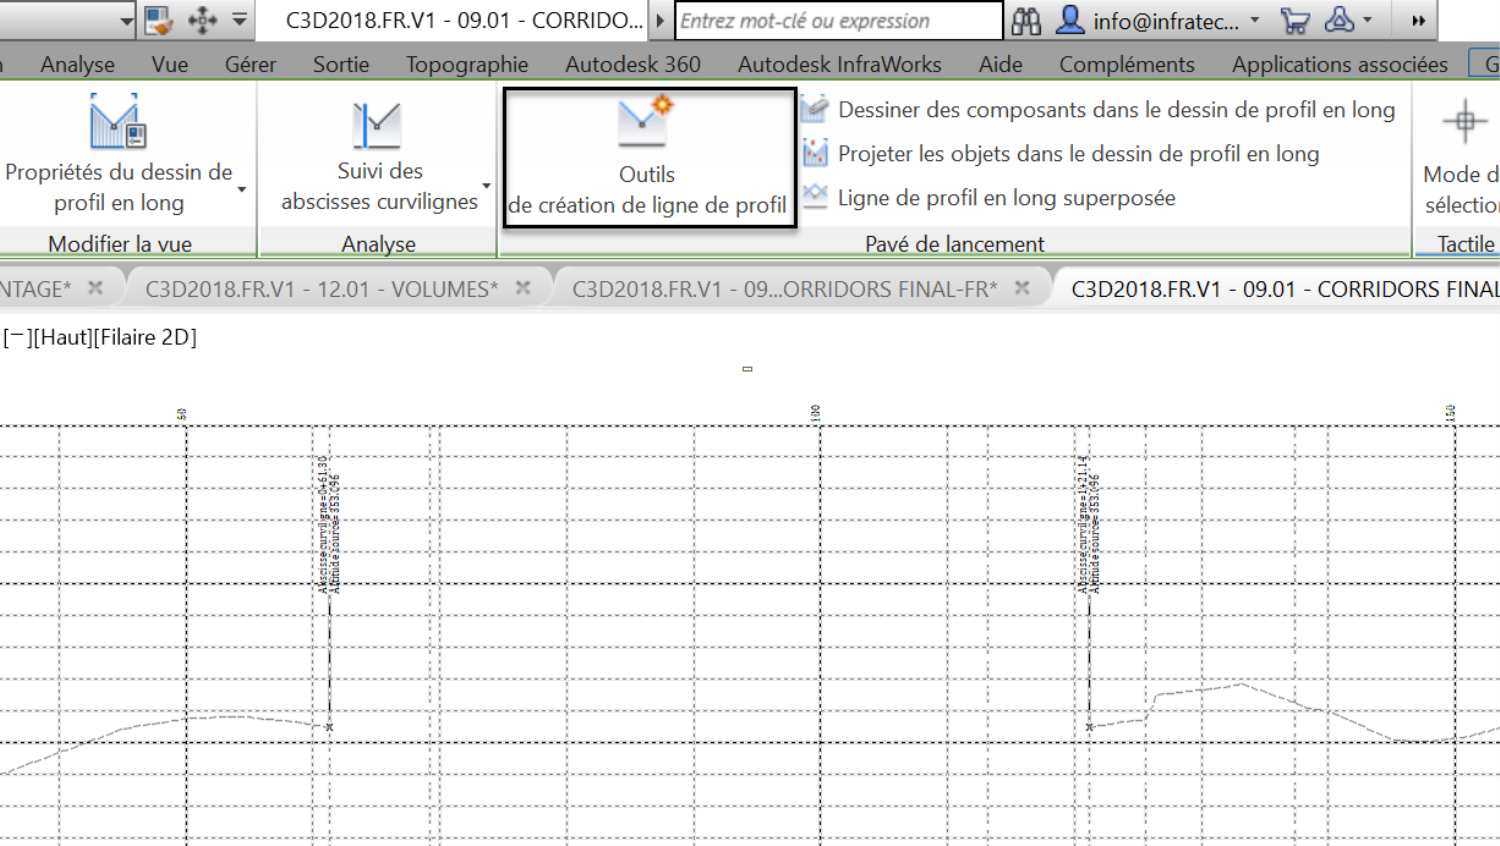Click the double-arrow overflow button at top right
The width and height of the screenshot is (1500, 846).
(1418, 20)
